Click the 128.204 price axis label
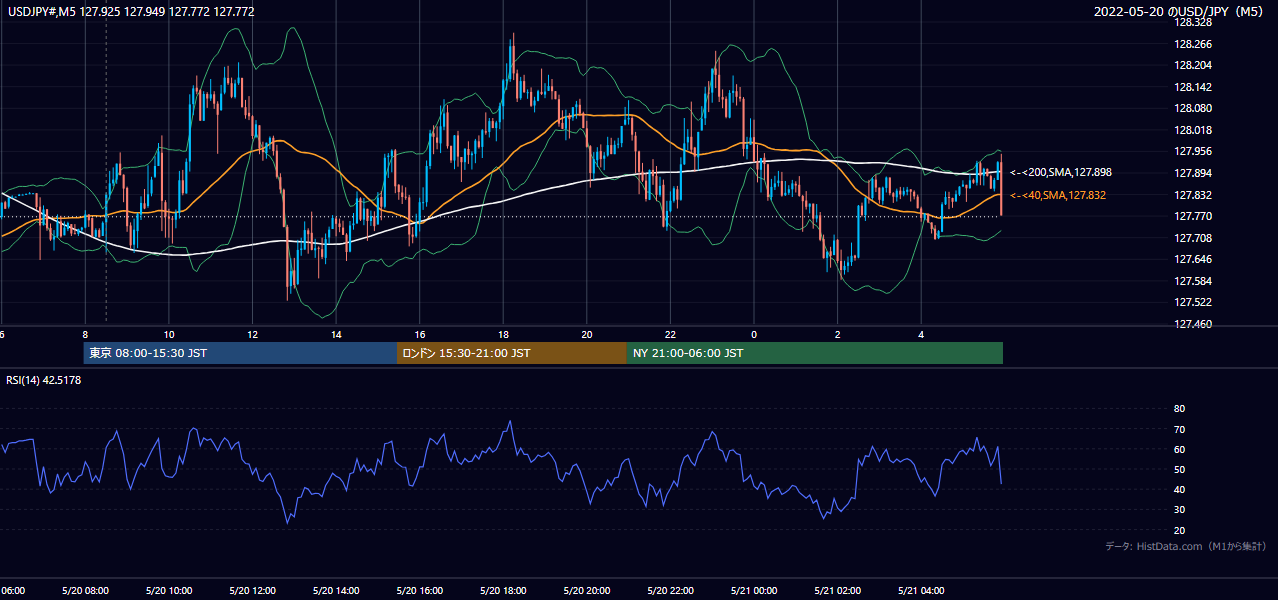 [x=1194, y=65]
